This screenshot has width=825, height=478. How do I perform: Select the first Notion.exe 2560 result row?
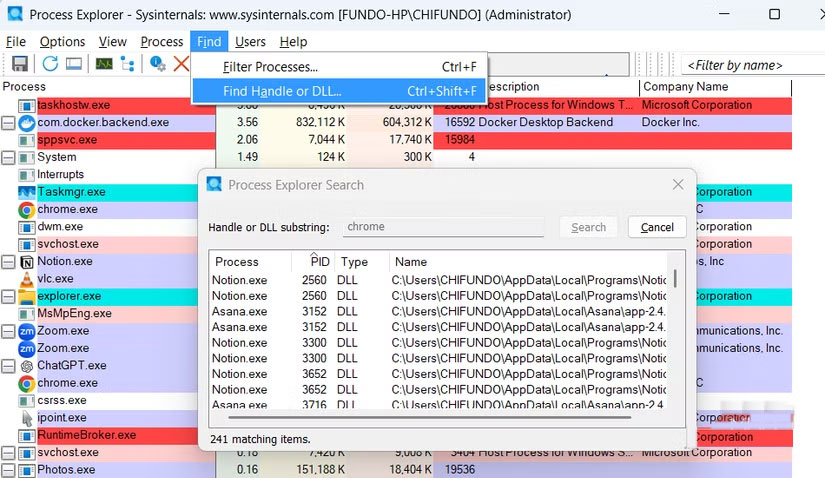[439, 280]
